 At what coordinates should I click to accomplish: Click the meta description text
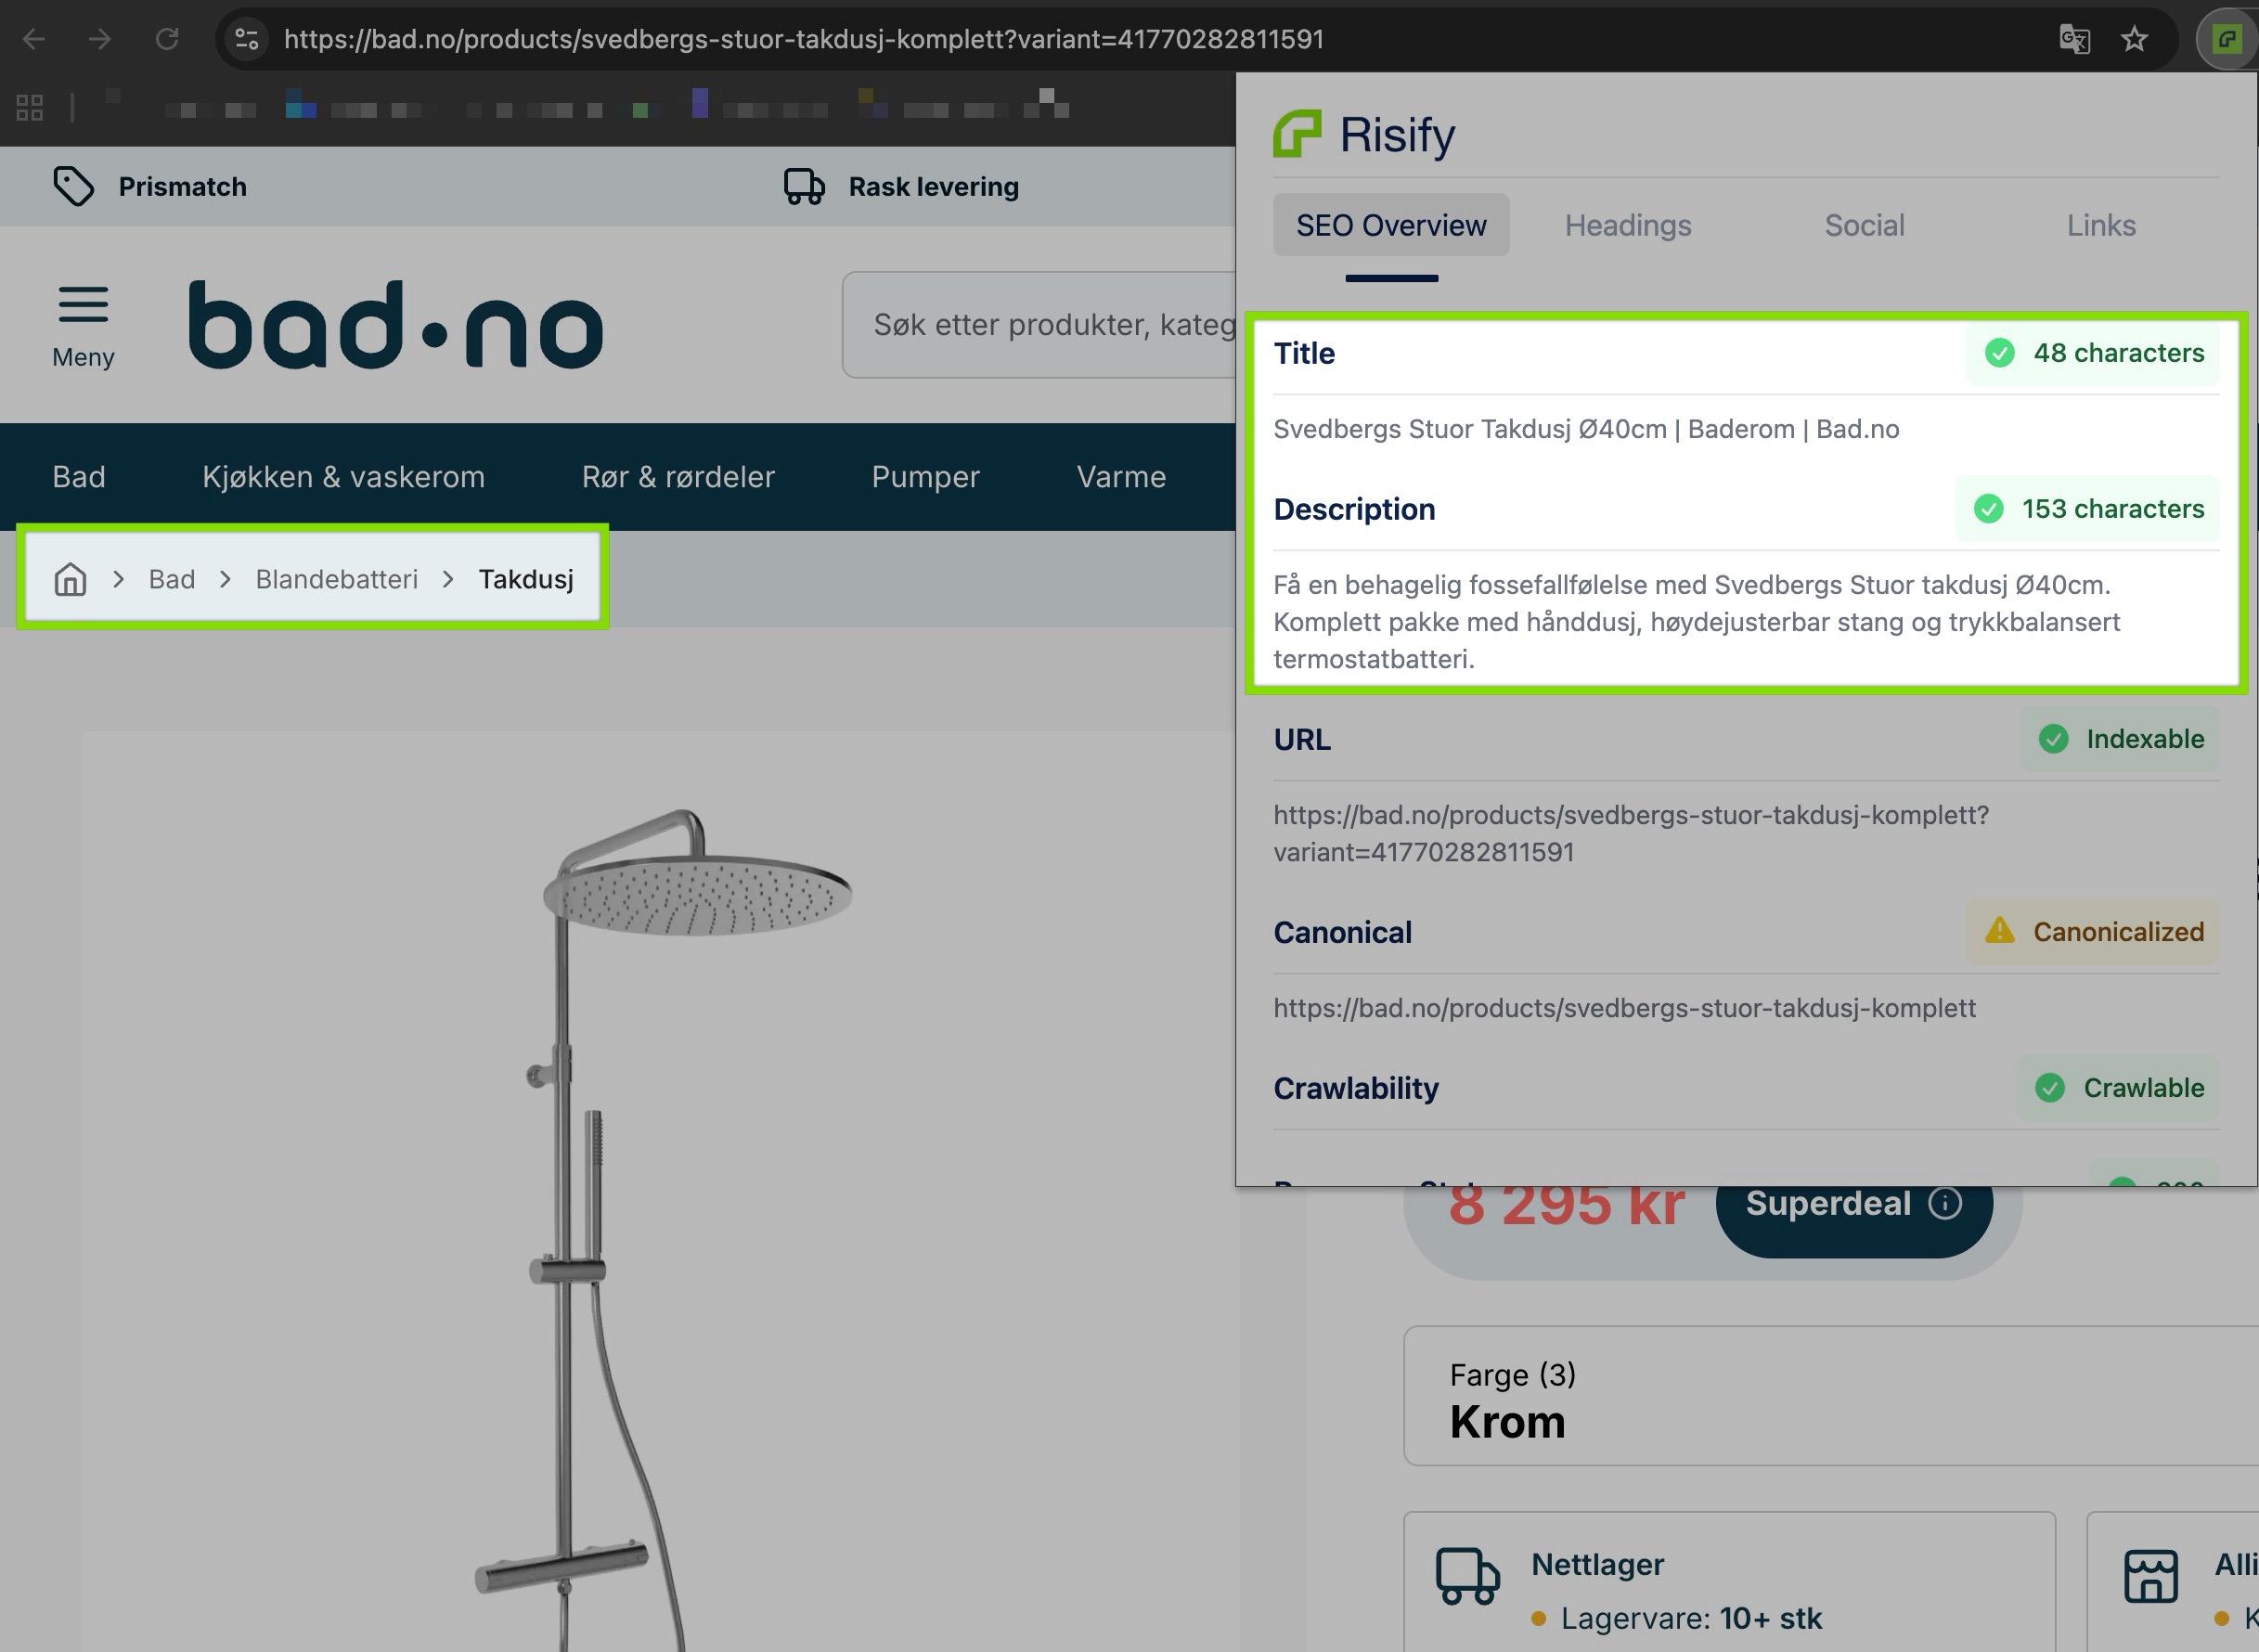point(1696,622)
